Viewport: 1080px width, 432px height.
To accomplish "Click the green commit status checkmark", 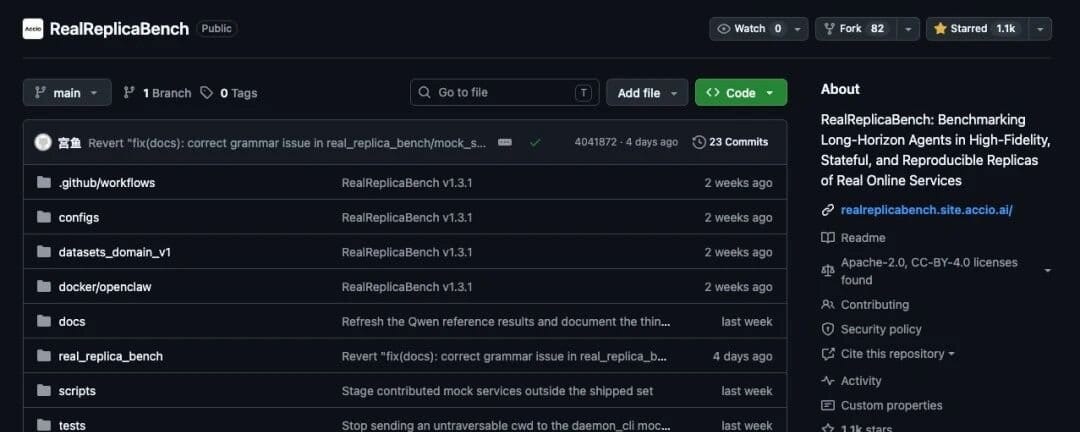I will pyautogui.click(x=535, y=142).
